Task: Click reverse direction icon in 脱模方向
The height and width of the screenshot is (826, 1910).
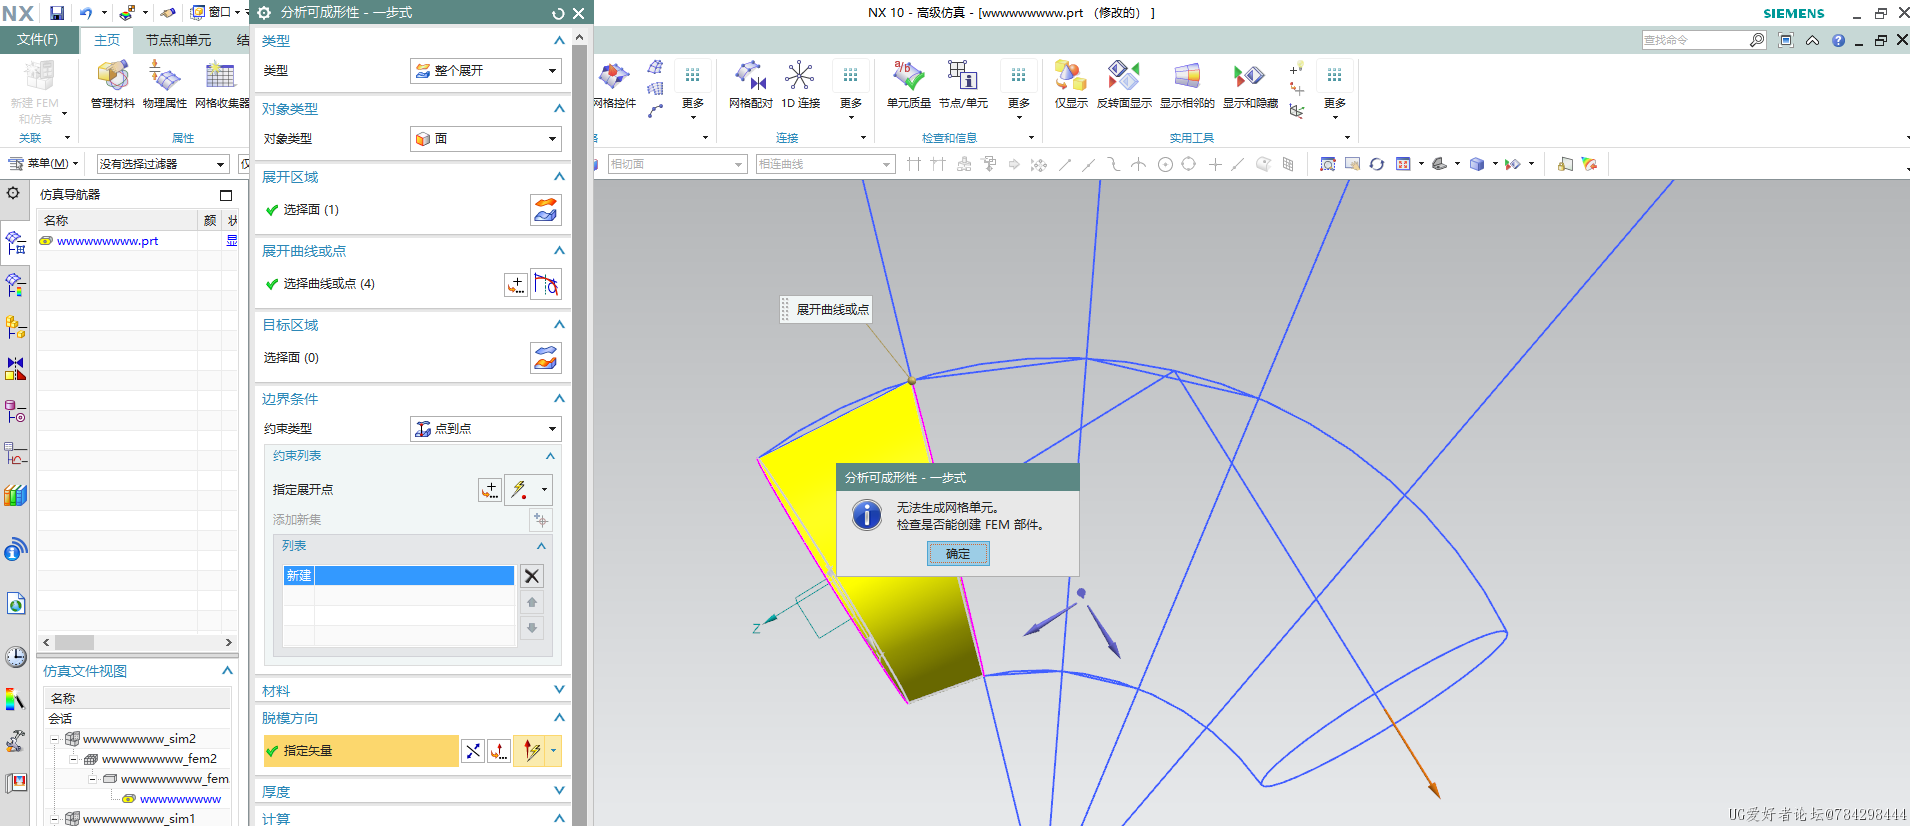Action: pos(473,751)
